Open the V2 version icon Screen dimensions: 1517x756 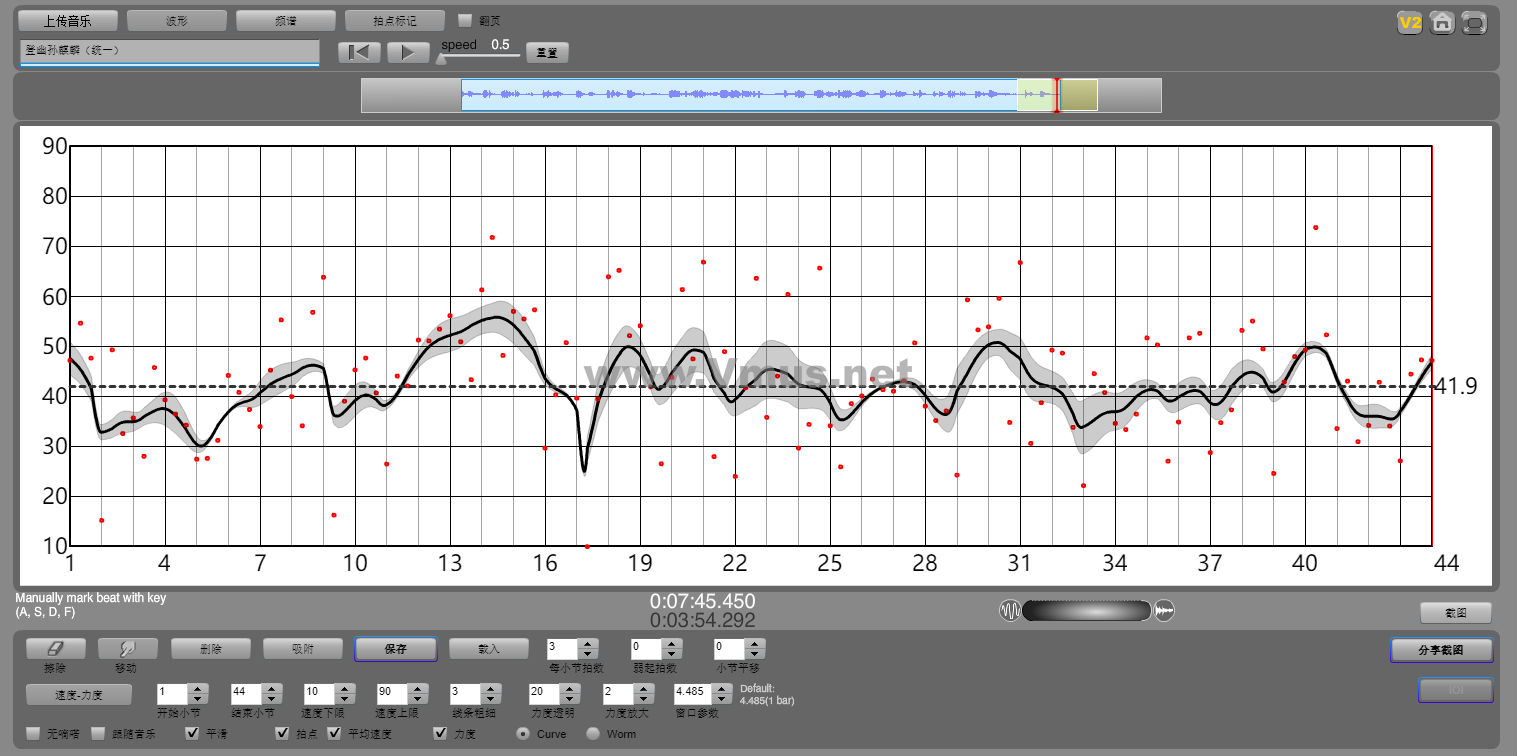click(x=1410, y=23)
